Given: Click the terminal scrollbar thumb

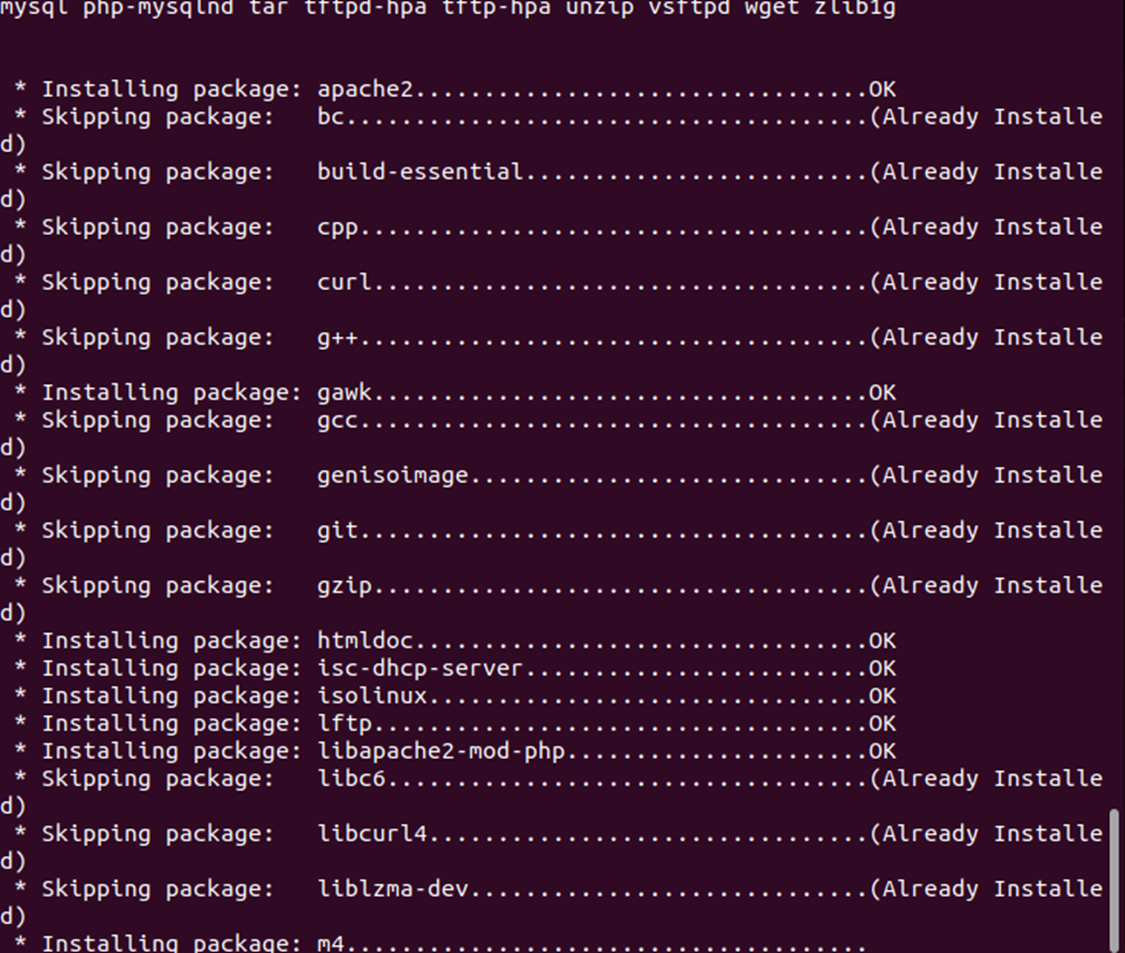Looking at the screenshot, I should coord(1114,881).
